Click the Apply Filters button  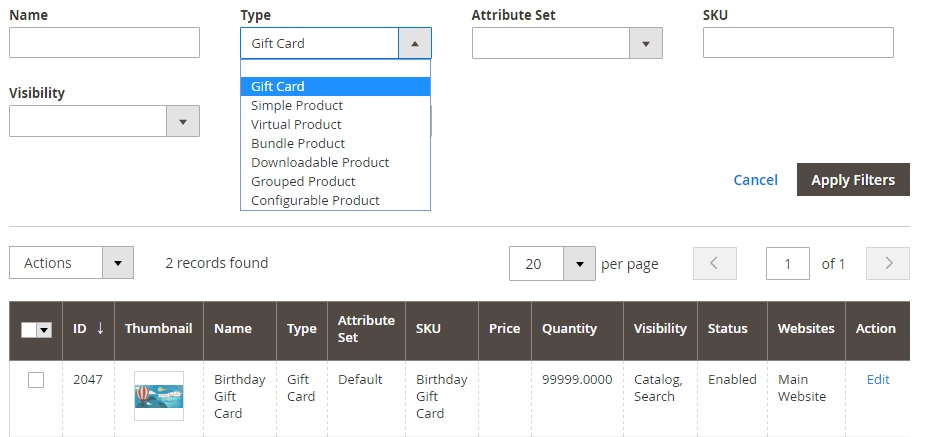pyautogui.click(x=852, y=180)
